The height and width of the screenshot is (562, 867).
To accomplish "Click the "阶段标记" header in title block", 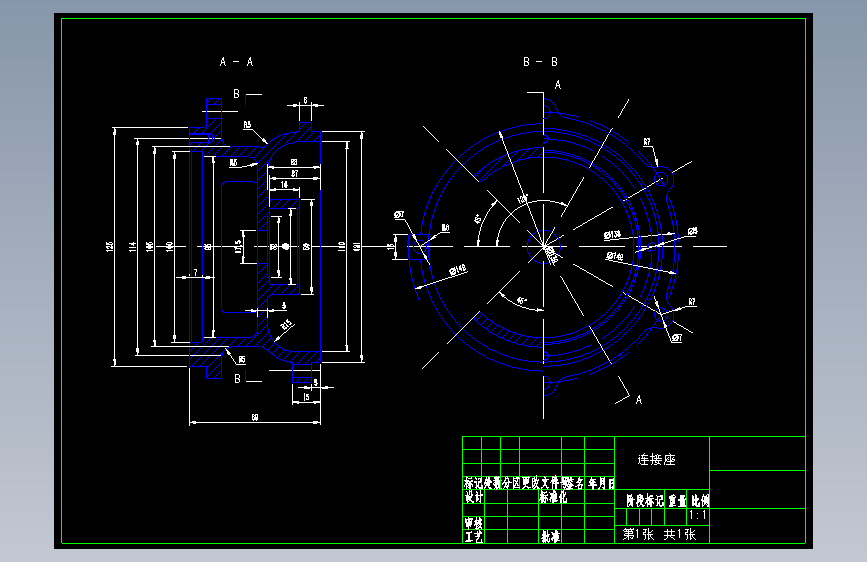I will pos(644,501).
